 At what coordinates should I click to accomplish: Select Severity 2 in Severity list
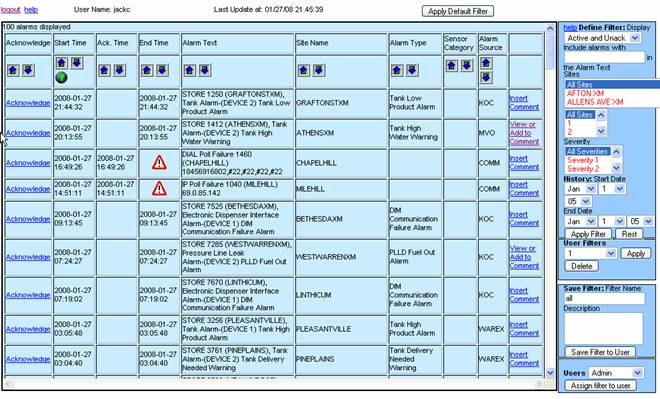[x=583, y=168]
